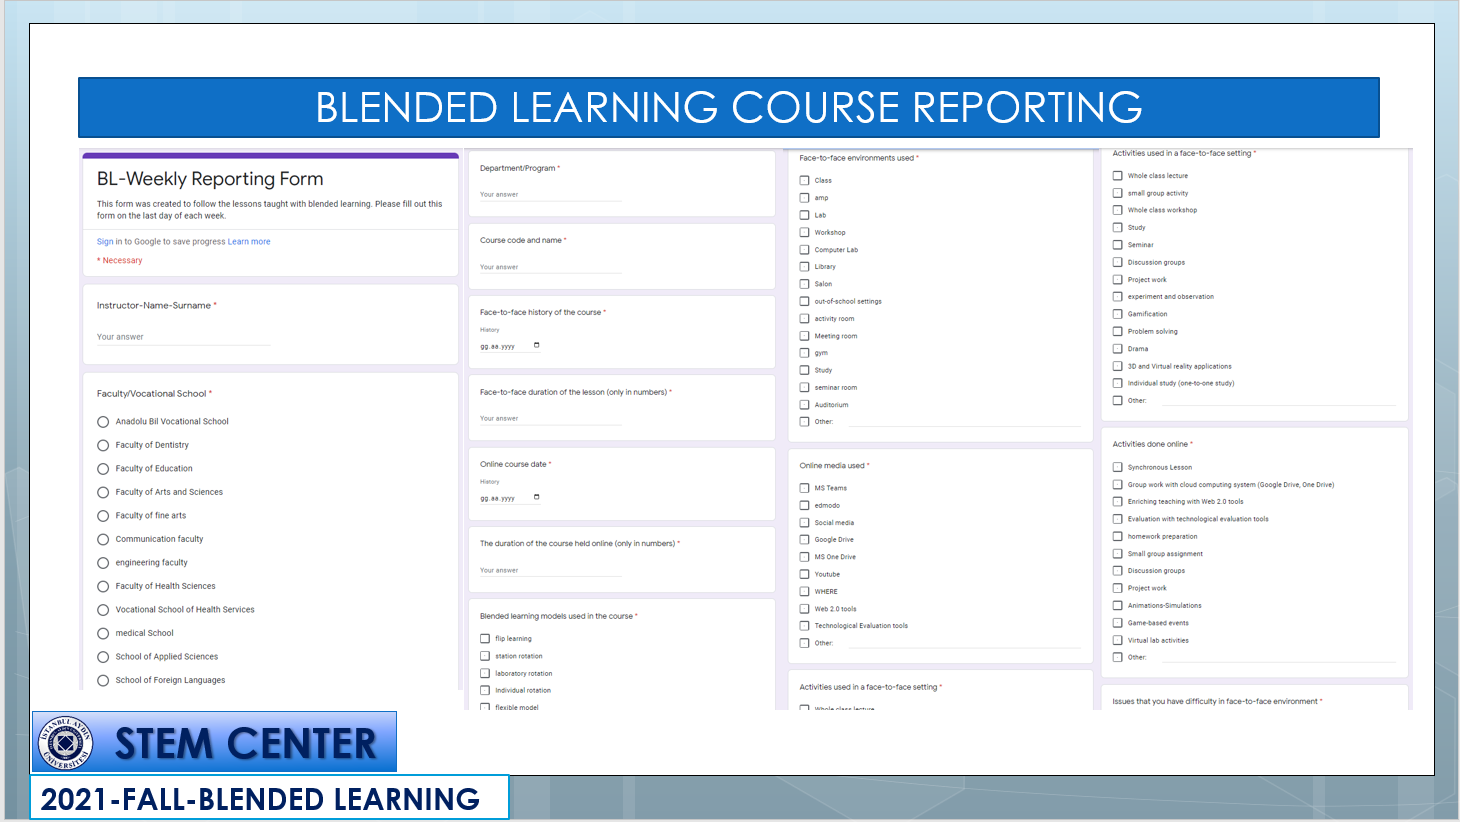
Task: Click Face-to-face history date input
Action: [x=510, y=346]
